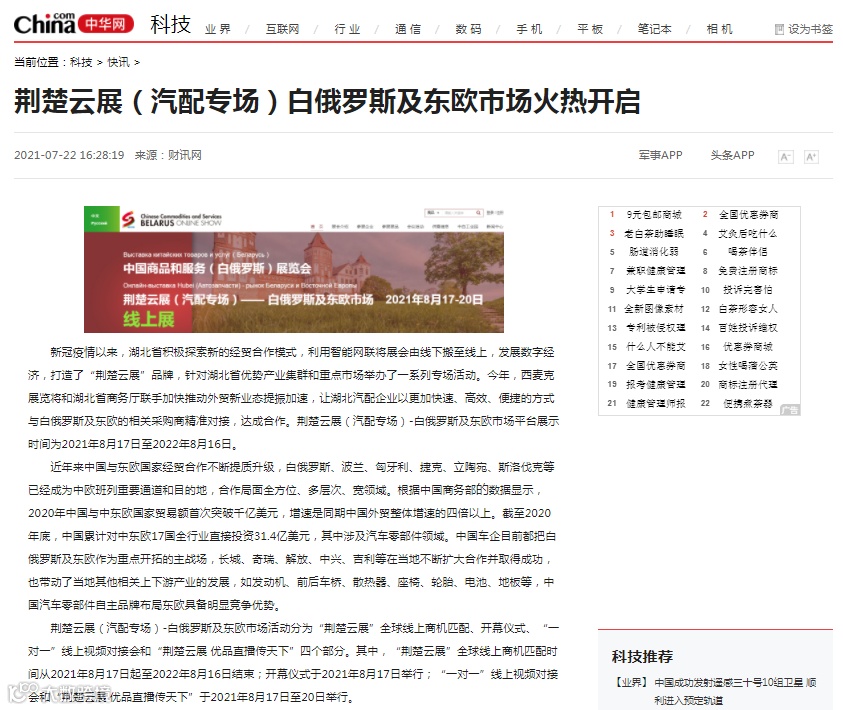Open ad link 4 艾灸后吃什么
This screenshot has width=843, height=710.
(x=747, y=233)
